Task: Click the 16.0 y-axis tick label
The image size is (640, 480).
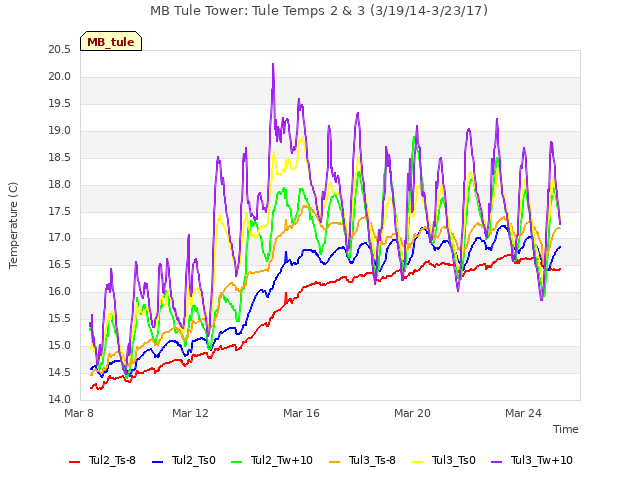Action: (x=60, y=291)
